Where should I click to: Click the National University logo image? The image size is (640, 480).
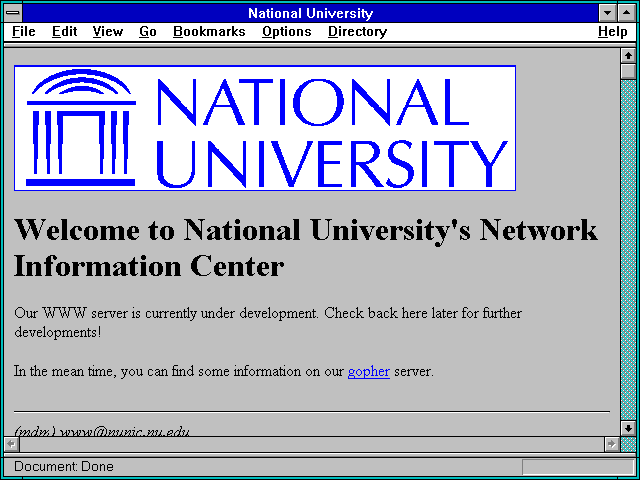[x=265, y=128]
